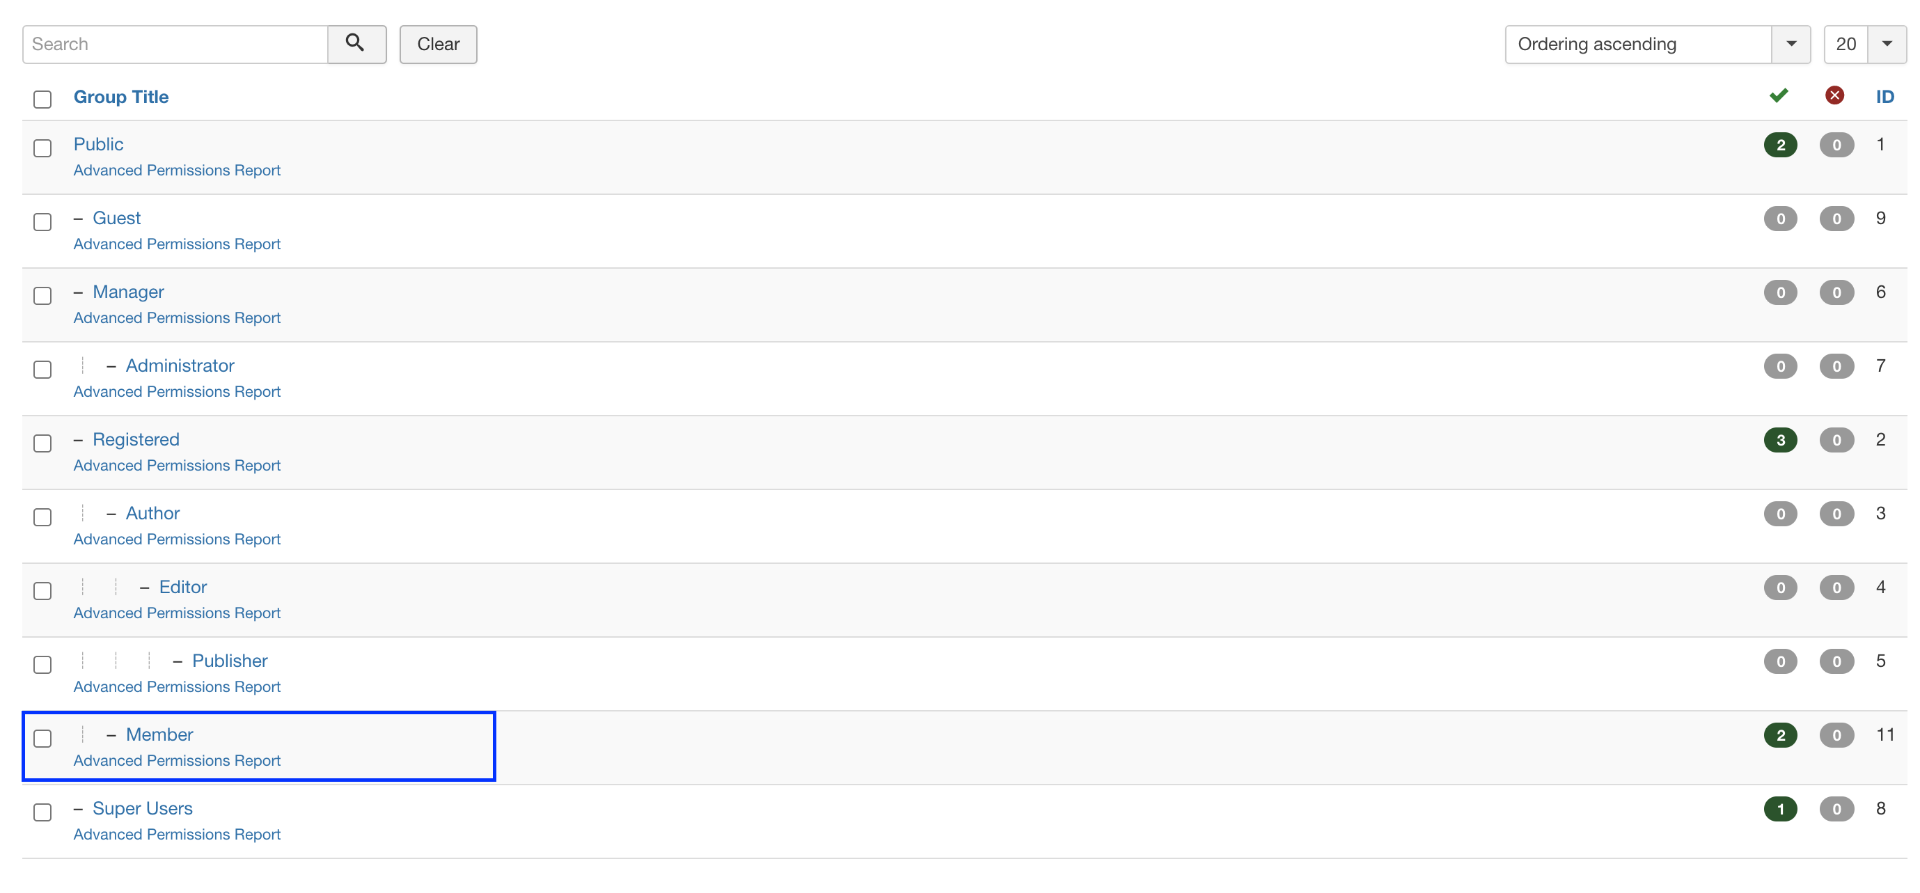1920x893 pixels.
Task: Sort by the Group Title column header
Action: (121, 97)
